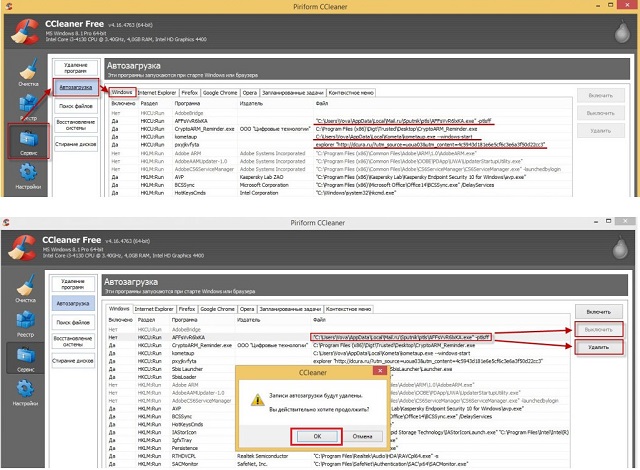
Task: Select Автозагрузка in lower window
Action: click(x=73, y=304)
